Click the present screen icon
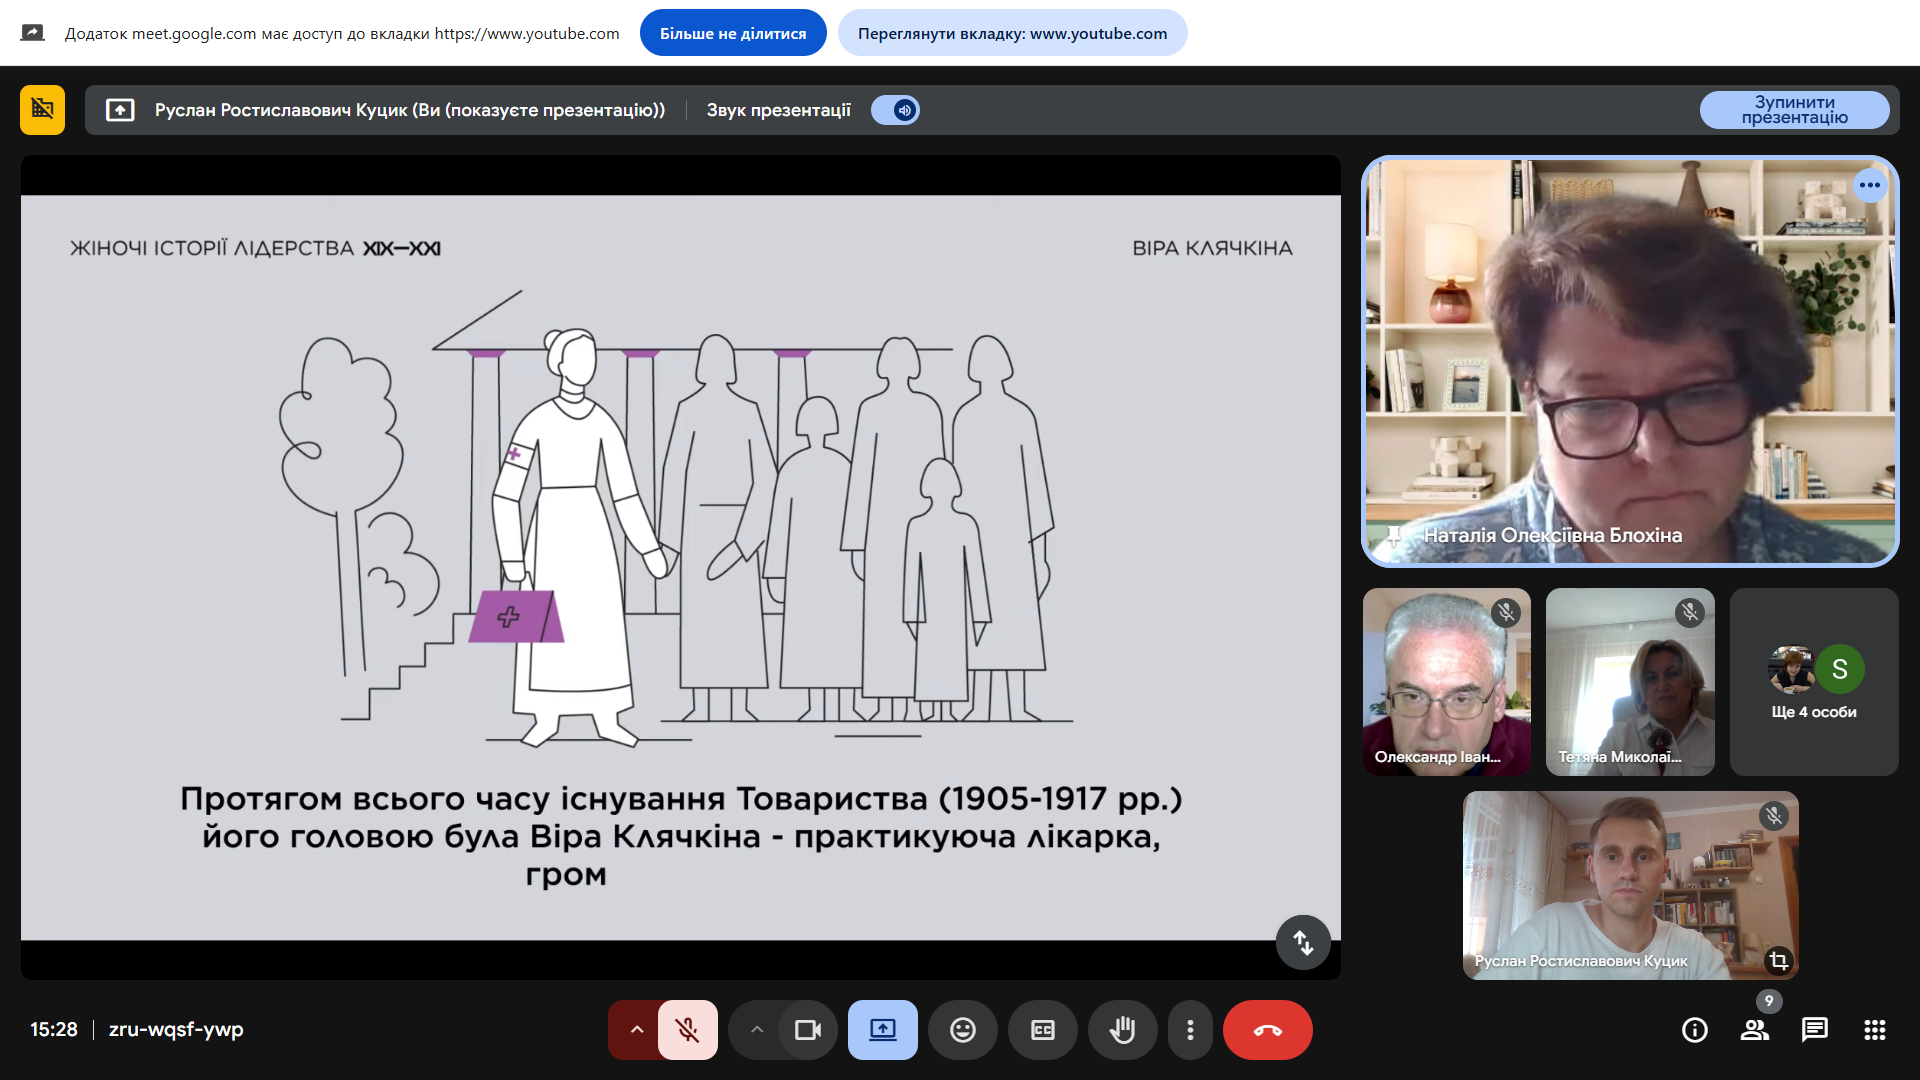Viewport: 1920px width, 1080px height. [x=882, y=1030]
